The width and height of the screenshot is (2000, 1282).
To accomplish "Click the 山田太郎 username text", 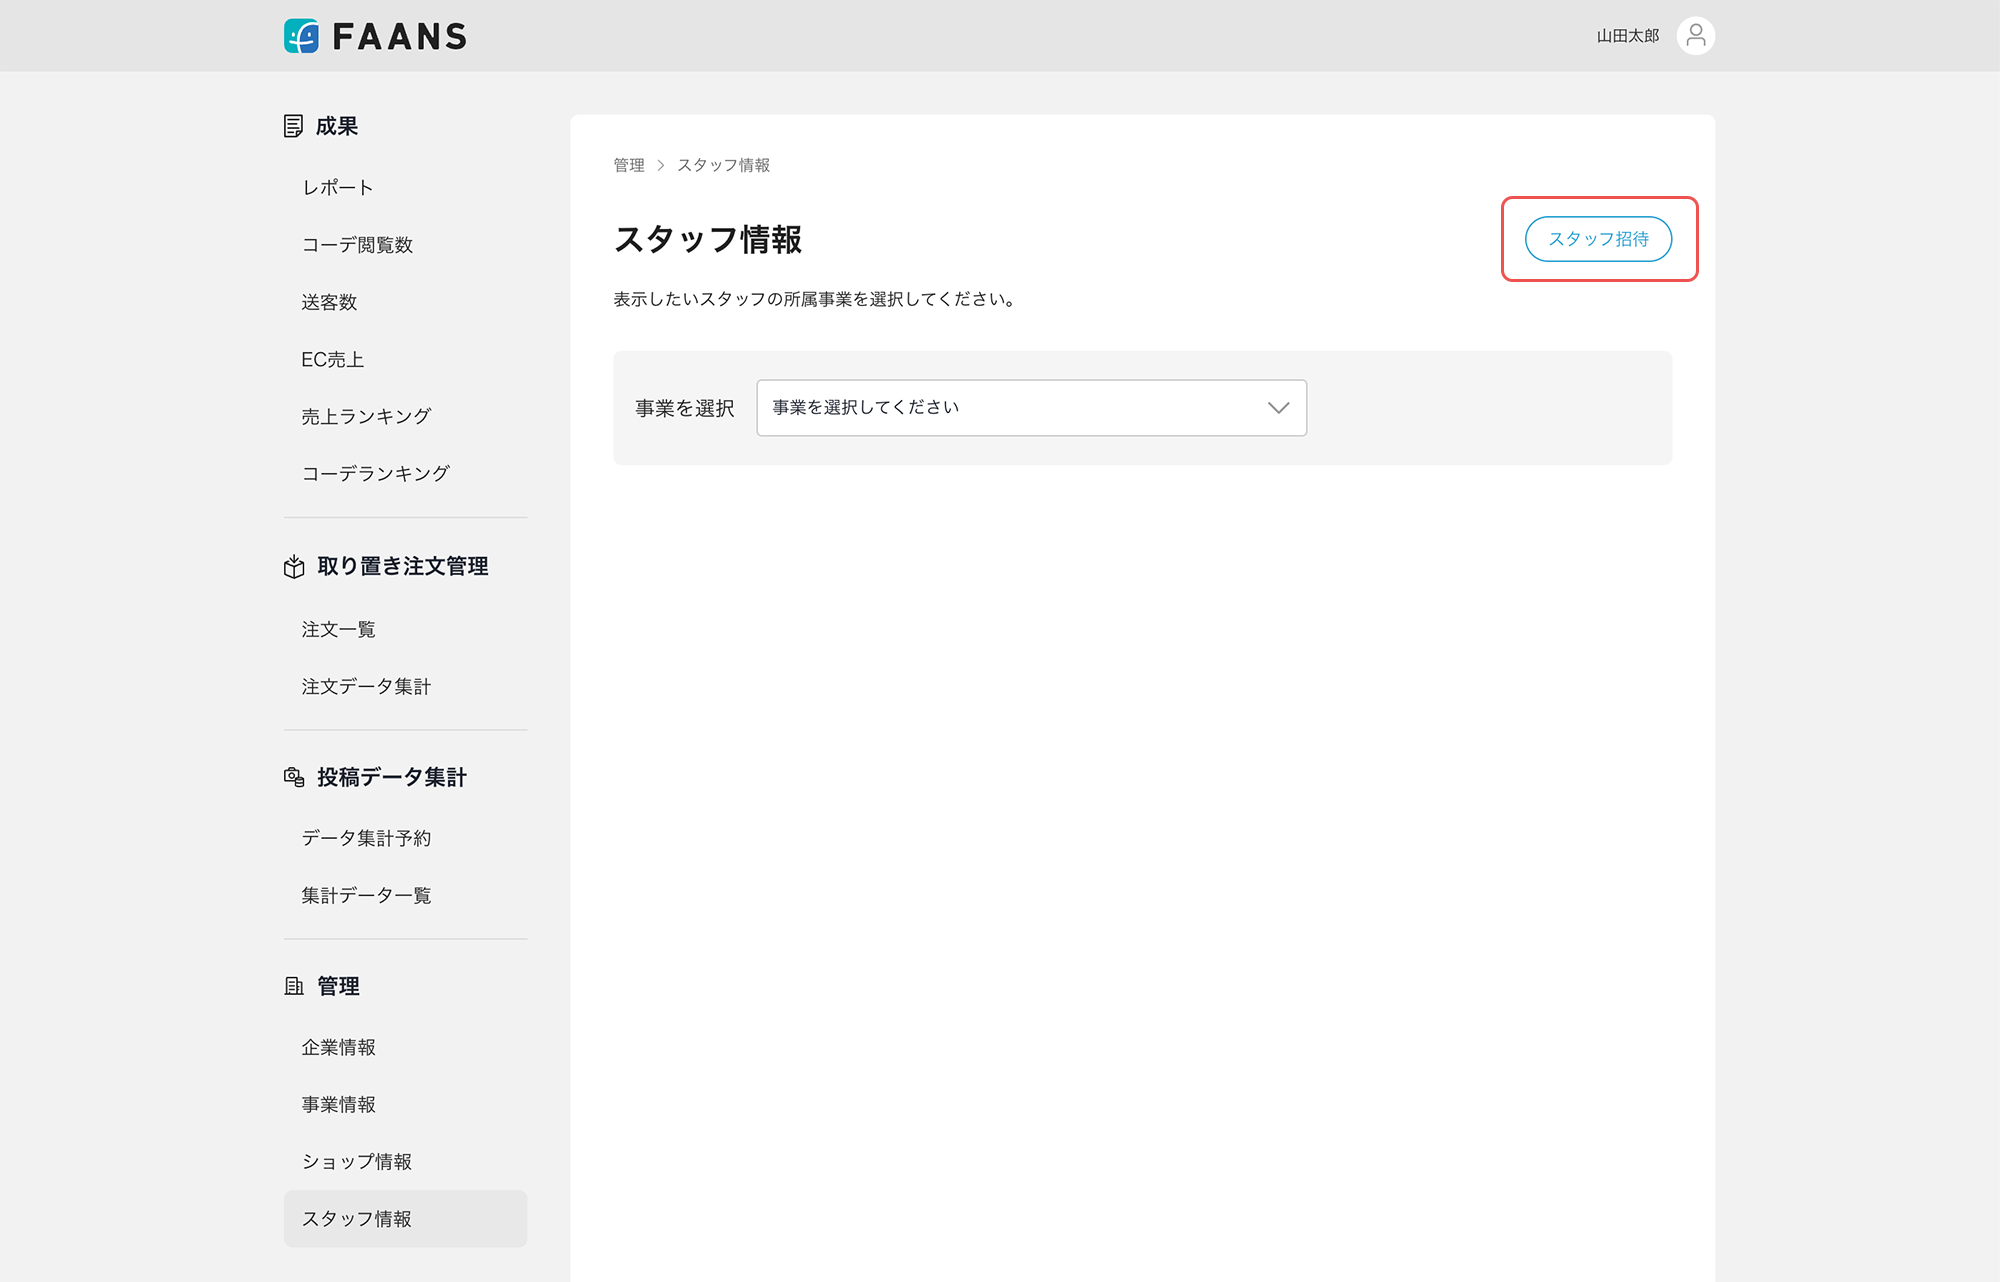I will coord(1627,36).
